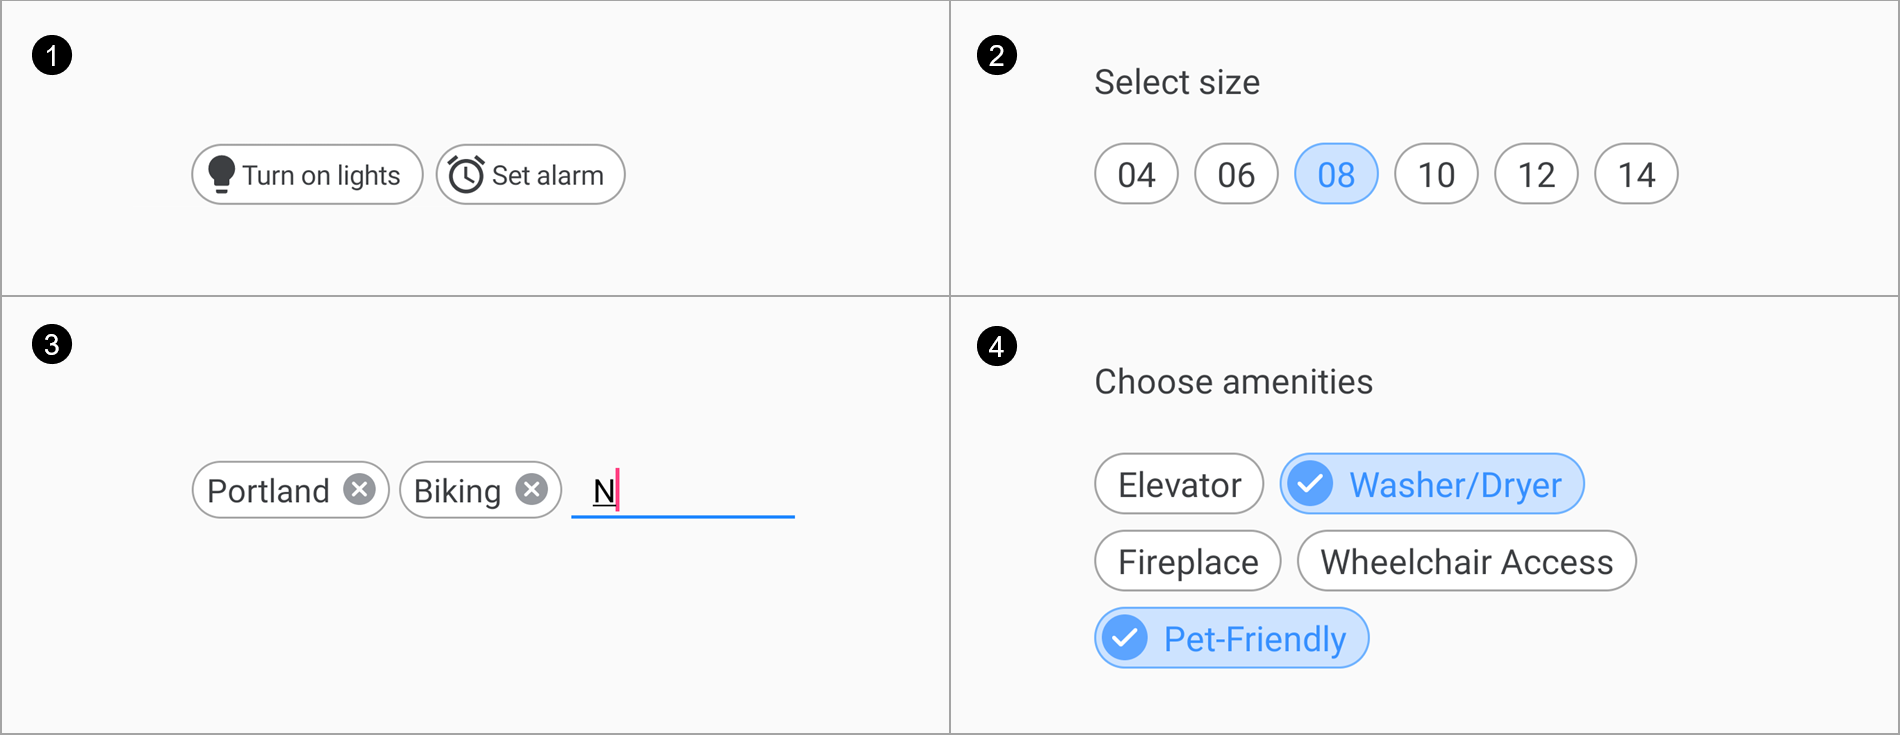Click the lightbulb icon on lights chip

click(221, 174)
